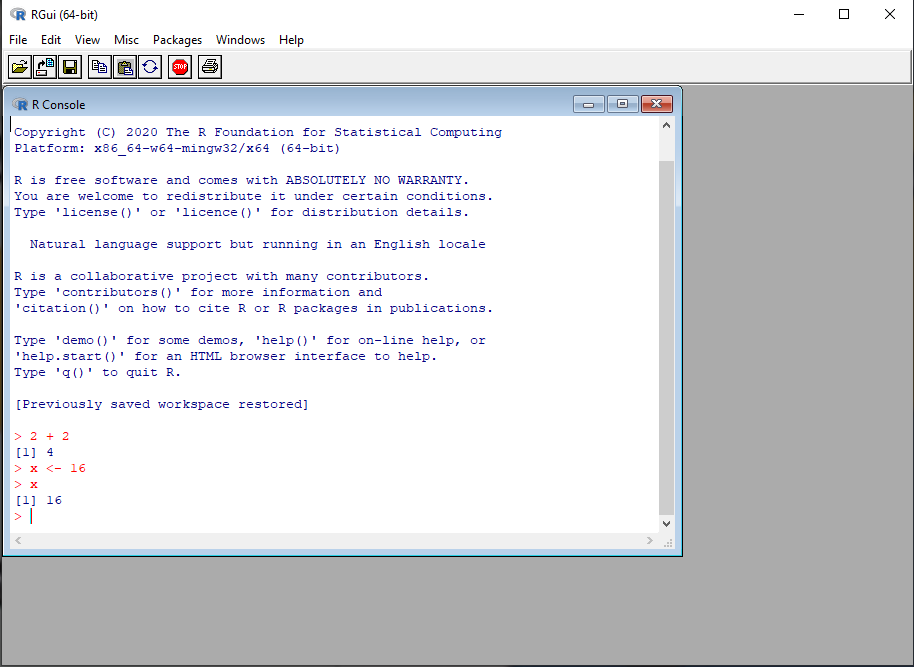Click the 'R is a collaborative project' line
The image size is (914, 667).
pos(222,276)
